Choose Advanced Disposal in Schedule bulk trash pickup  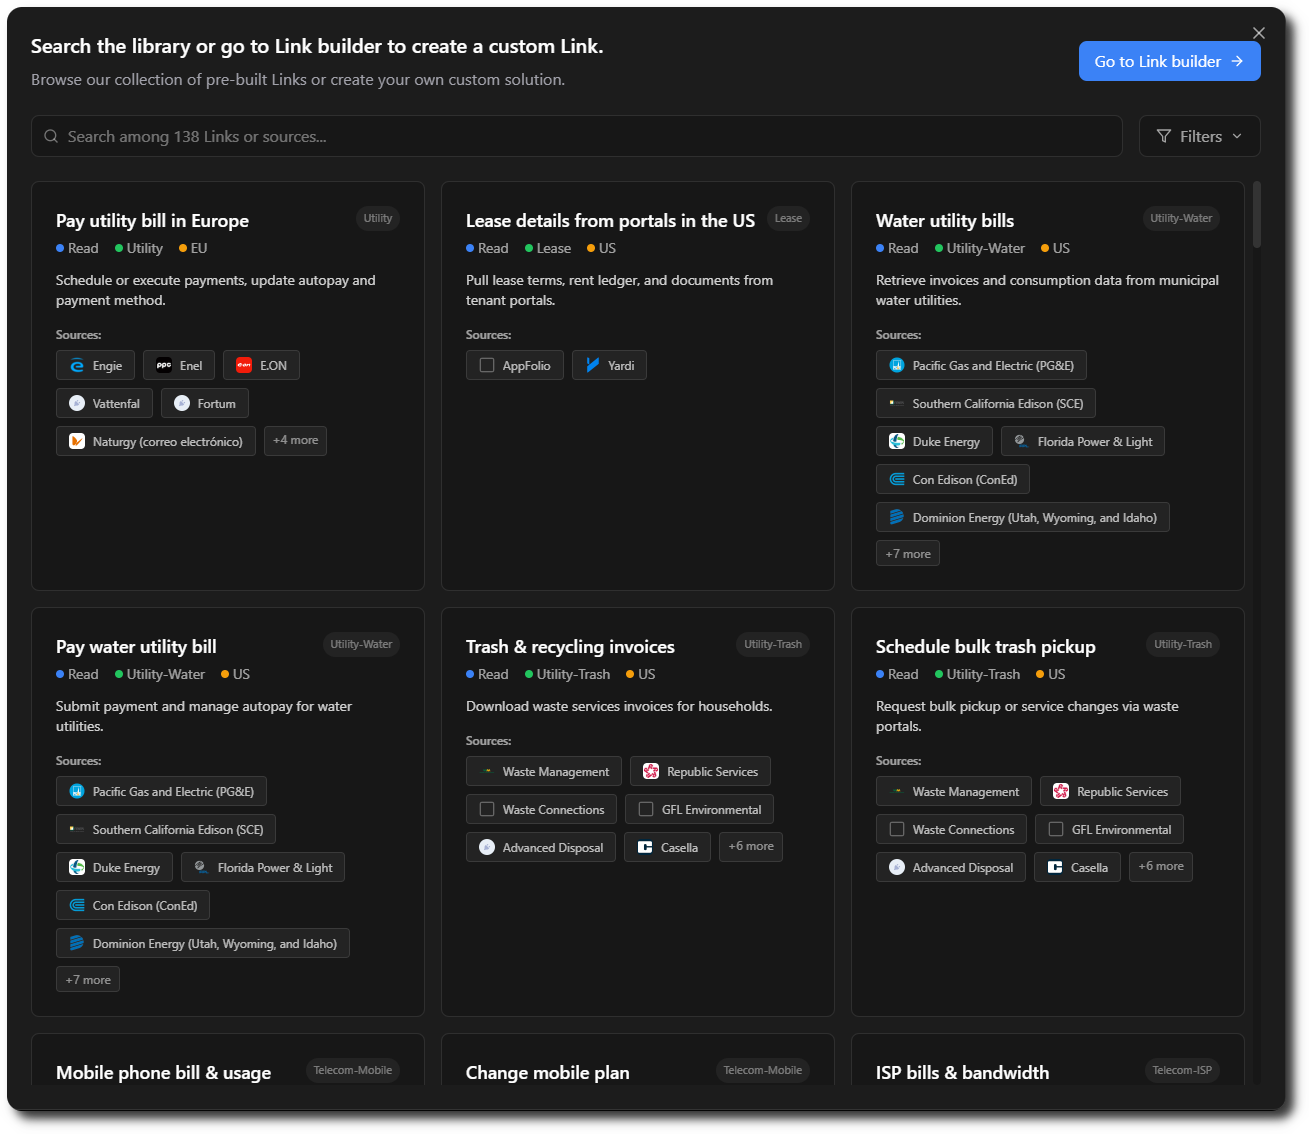tap(951, 868)
